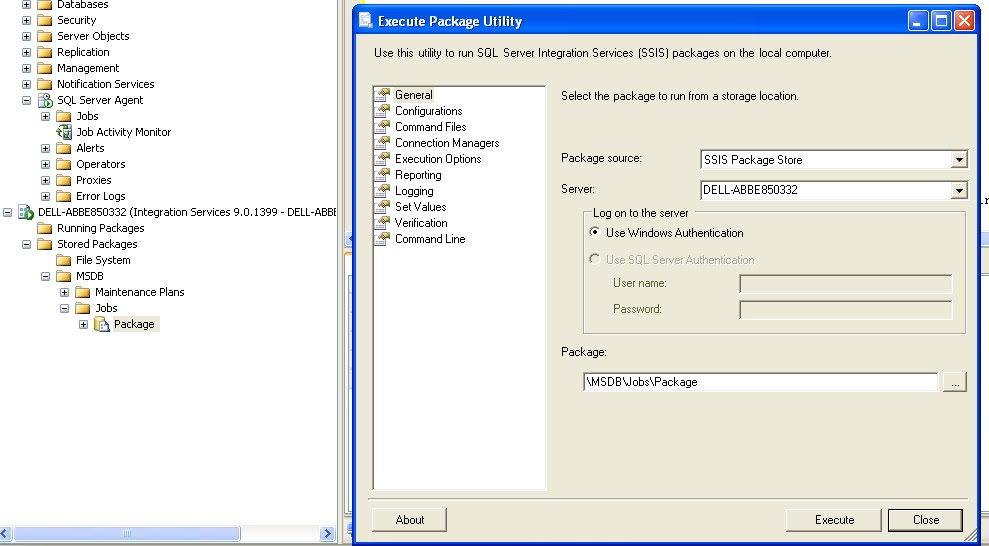This screenshot has width=989, height=546.
Task: Click the Security folder icon
Action: (x=44, y=20)
